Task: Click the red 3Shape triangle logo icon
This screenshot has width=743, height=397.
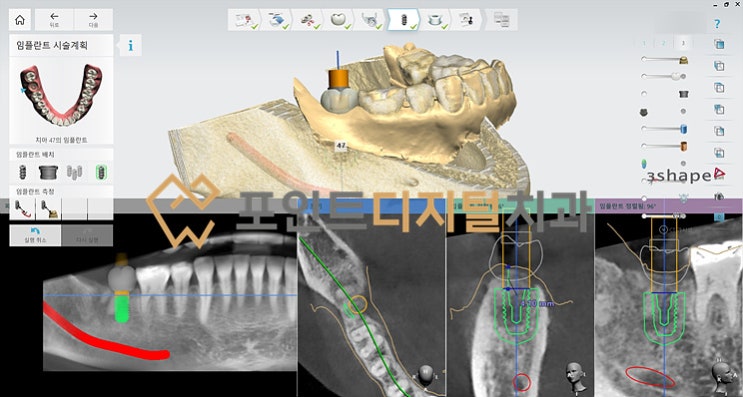Action: click(x=719, y=175)
